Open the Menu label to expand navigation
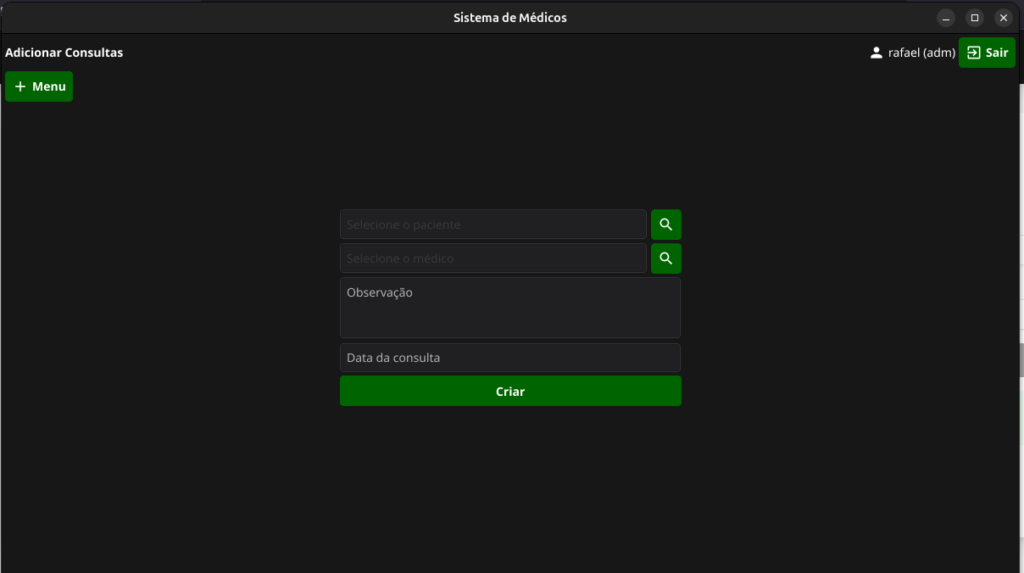This screenshot has height=573, width=1024. (x=49, y=87)
